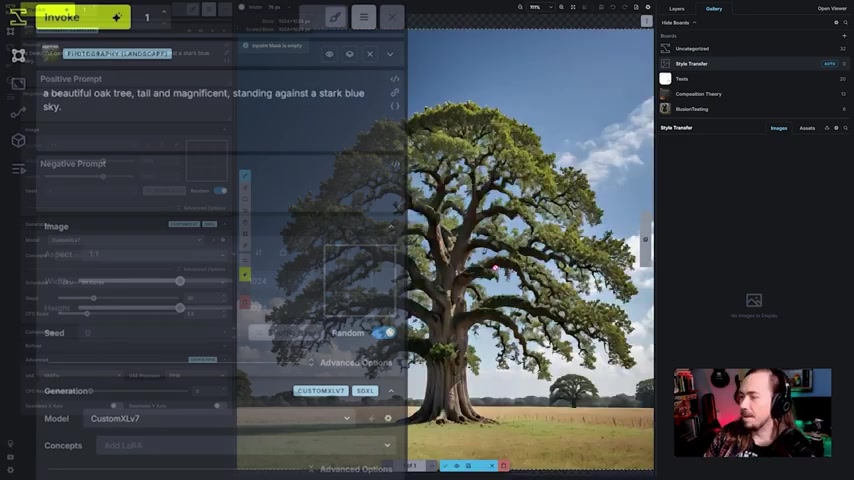Toggle the Seamless X Axis switch
The width and height of the screenshot is (854, 480).
click(115, 405)
